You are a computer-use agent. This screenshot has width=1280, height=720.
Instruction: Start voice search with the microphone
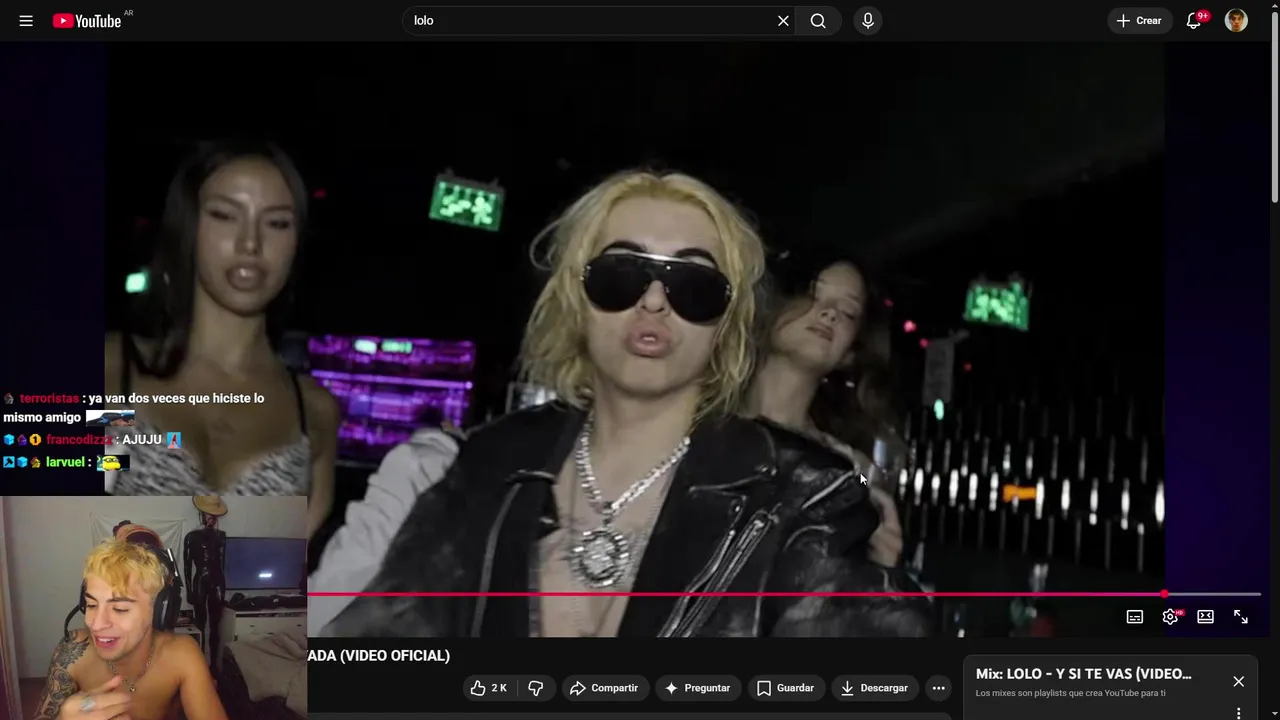(868, 21)
